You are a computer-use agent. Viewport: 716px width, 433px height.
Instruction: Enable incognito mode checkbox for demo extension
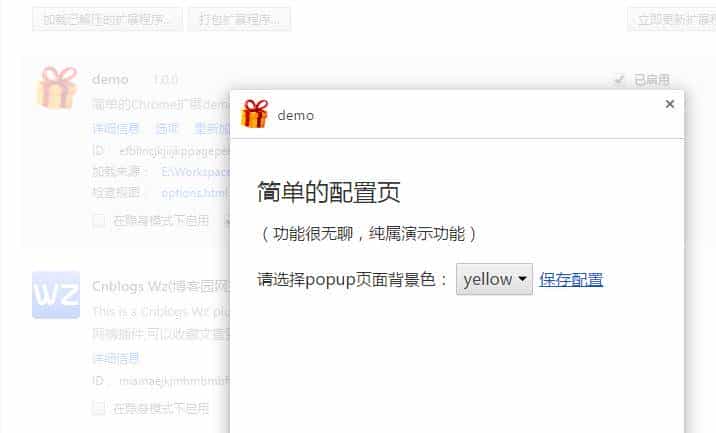(99, 221)
